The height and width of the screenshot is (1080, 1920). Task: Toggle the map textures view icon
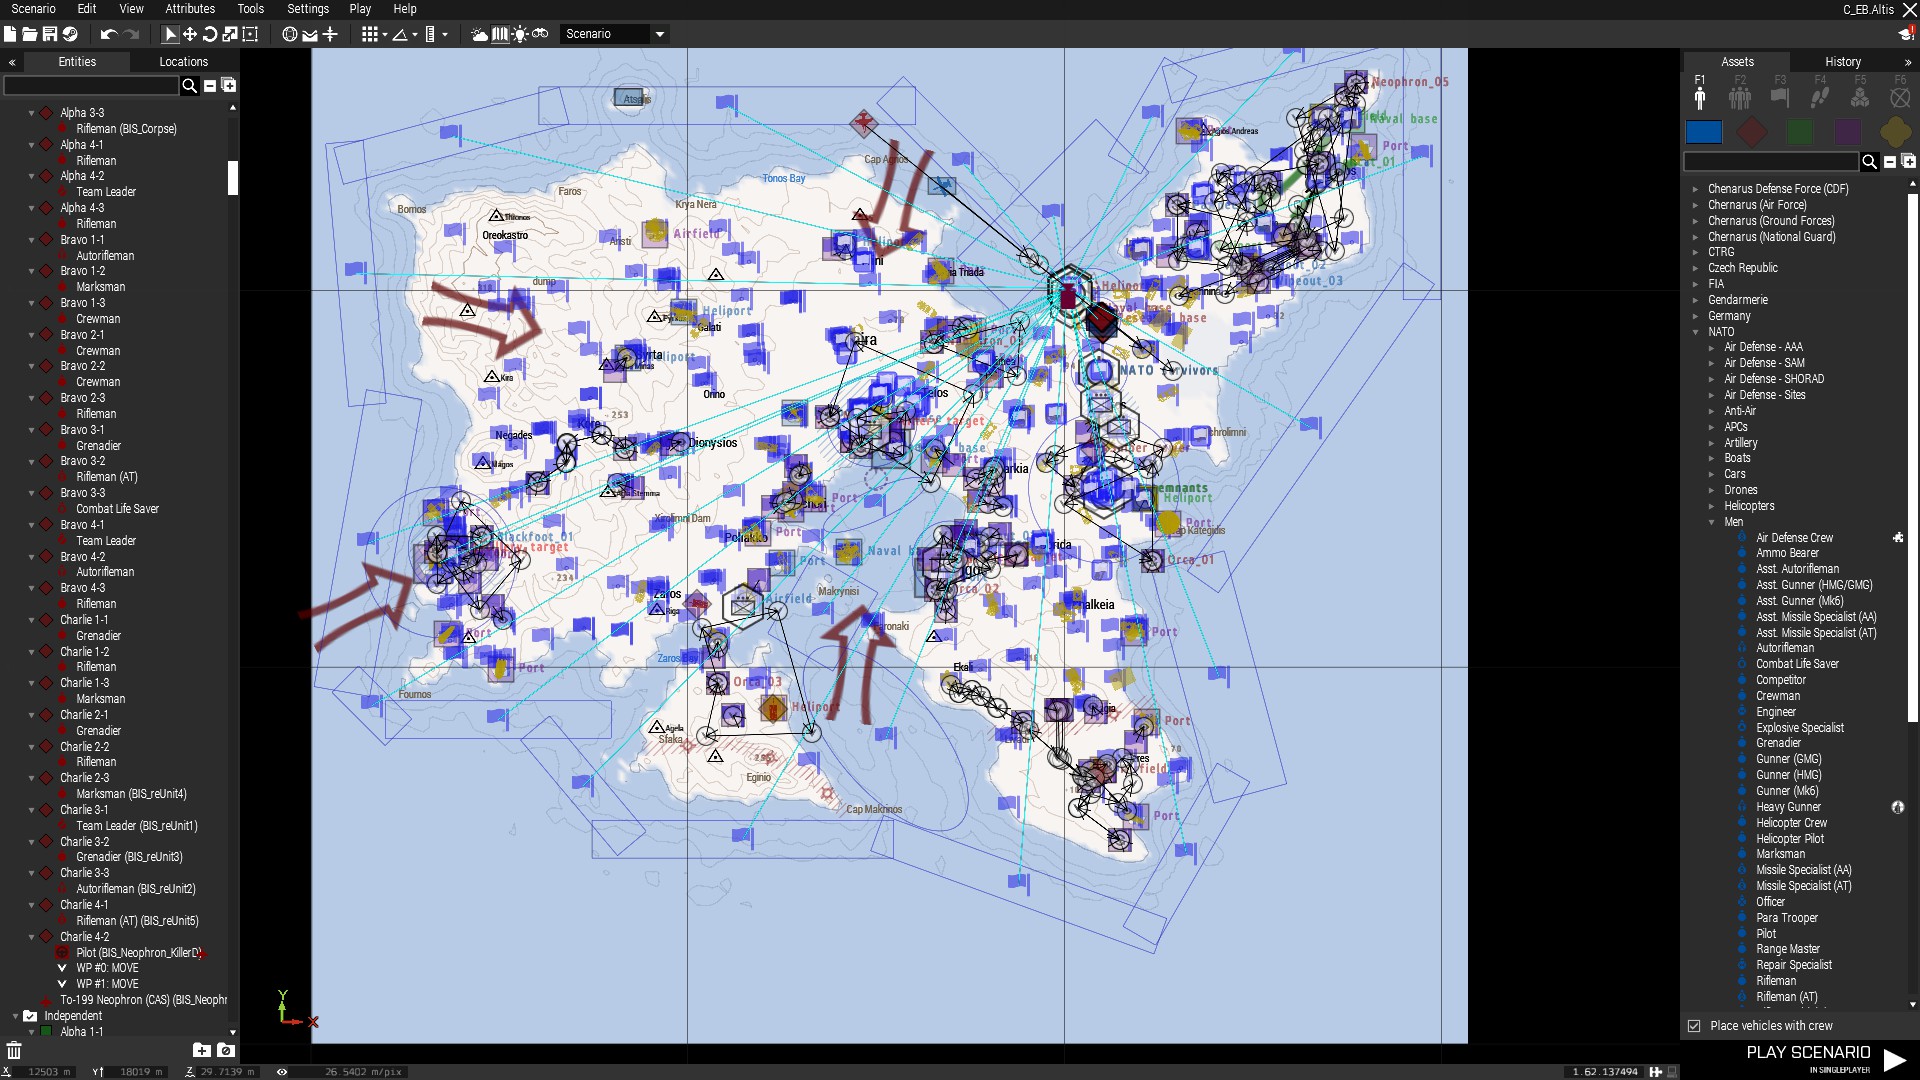point(499,34)
